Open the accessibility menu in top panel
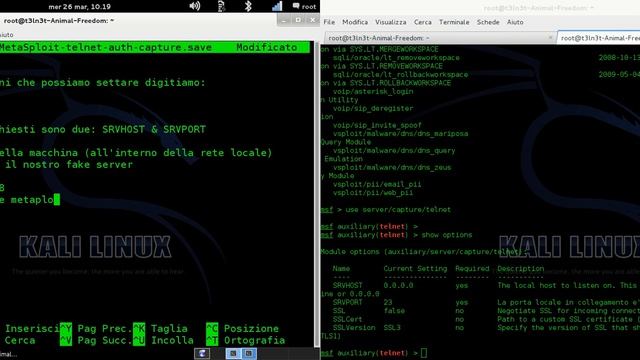Viewport: 640px width, 360px height. pyautogui.click(x=221, y=6)
